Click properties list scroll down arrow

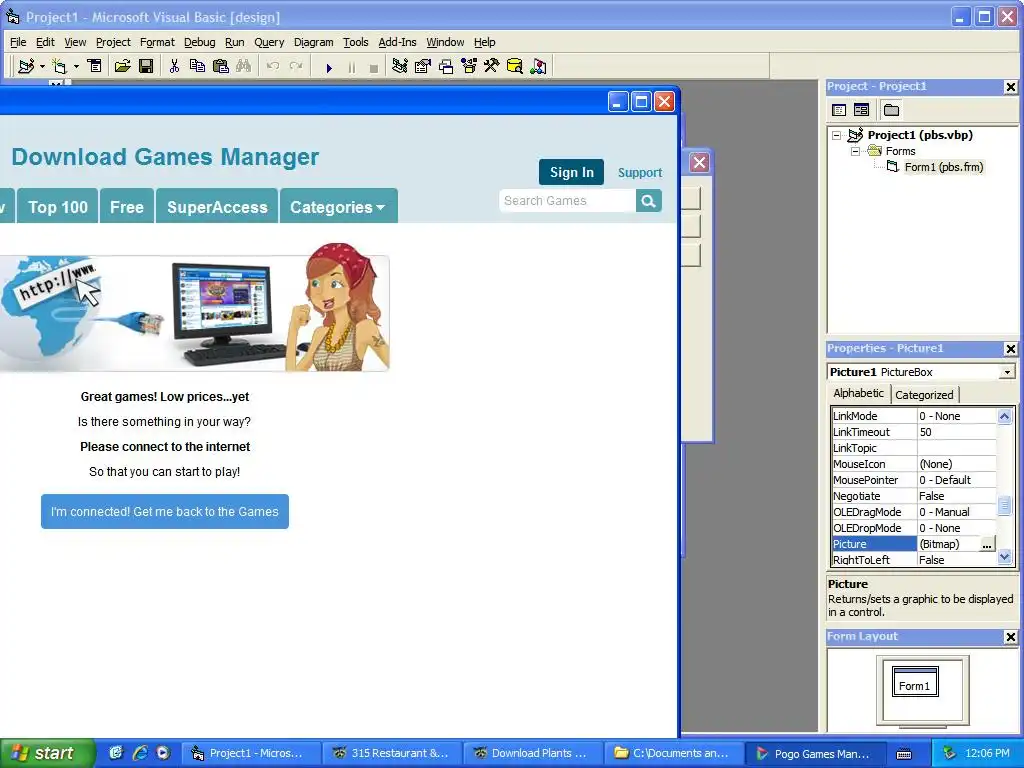click(1005, 557)
